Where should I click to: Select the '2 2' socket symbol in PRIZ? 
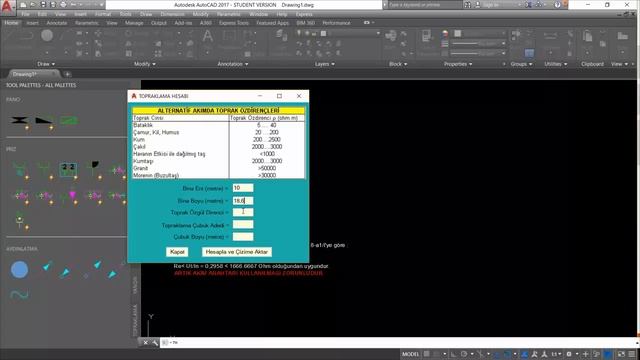(68, 169)
